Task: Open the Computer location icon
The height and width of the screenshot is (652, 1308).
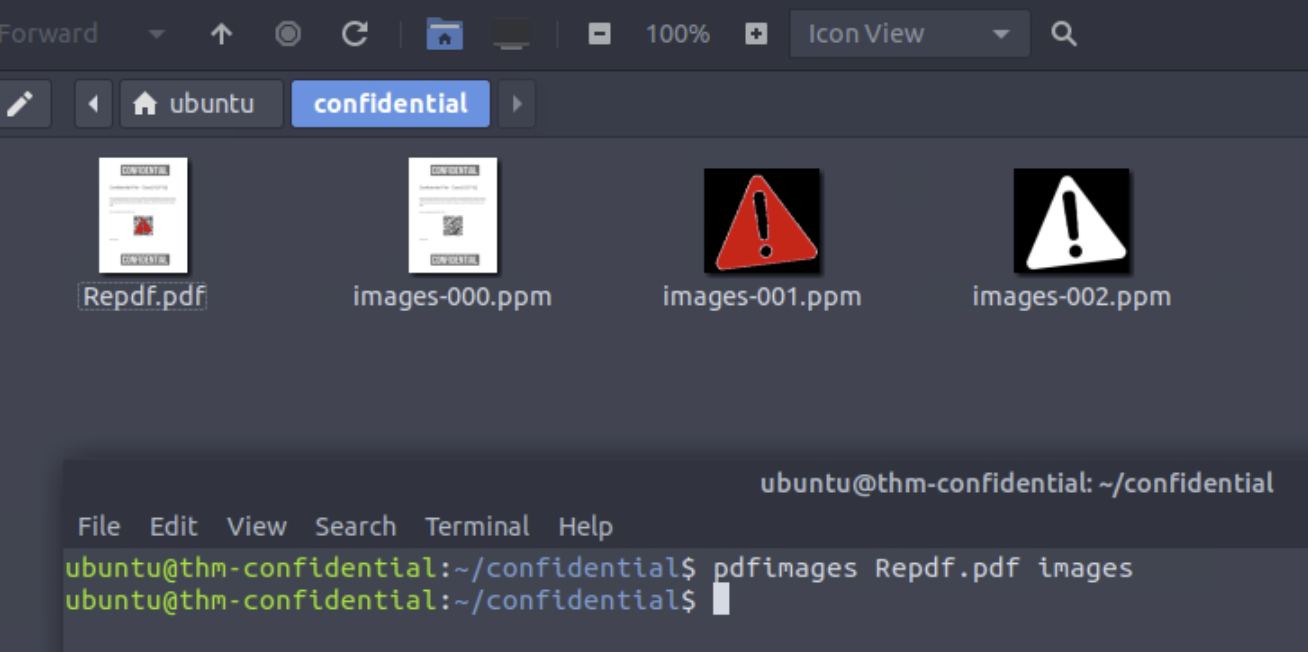Action: (511, 34)
